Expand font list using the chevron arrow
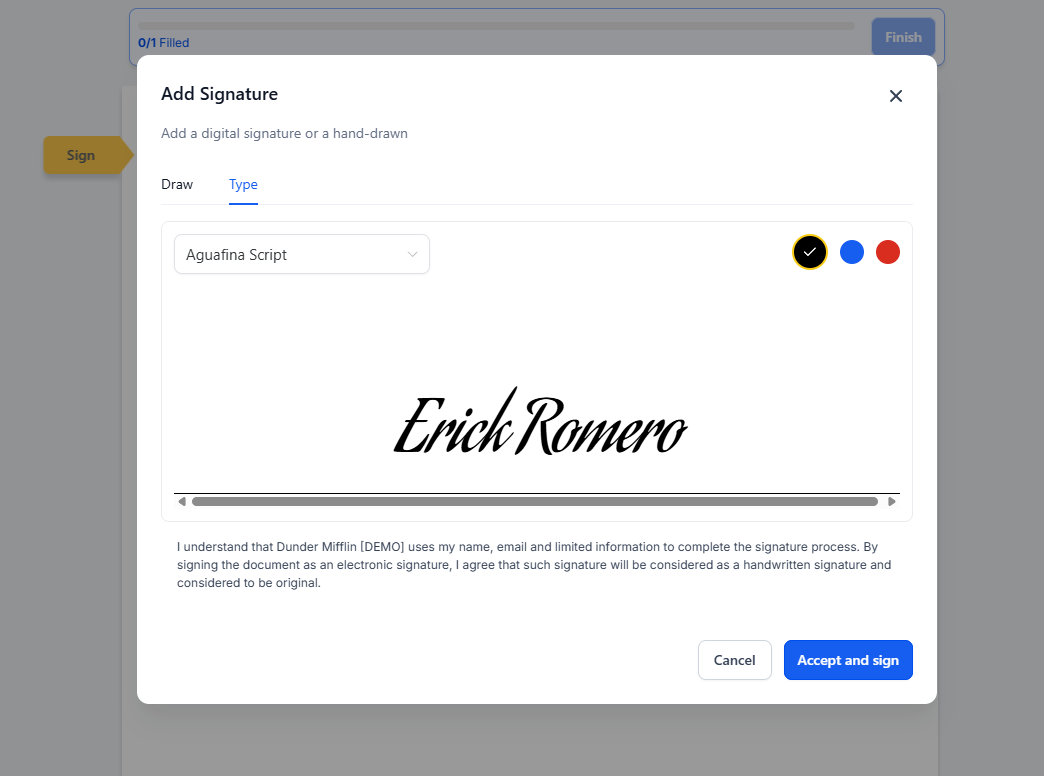 (412, 254)
